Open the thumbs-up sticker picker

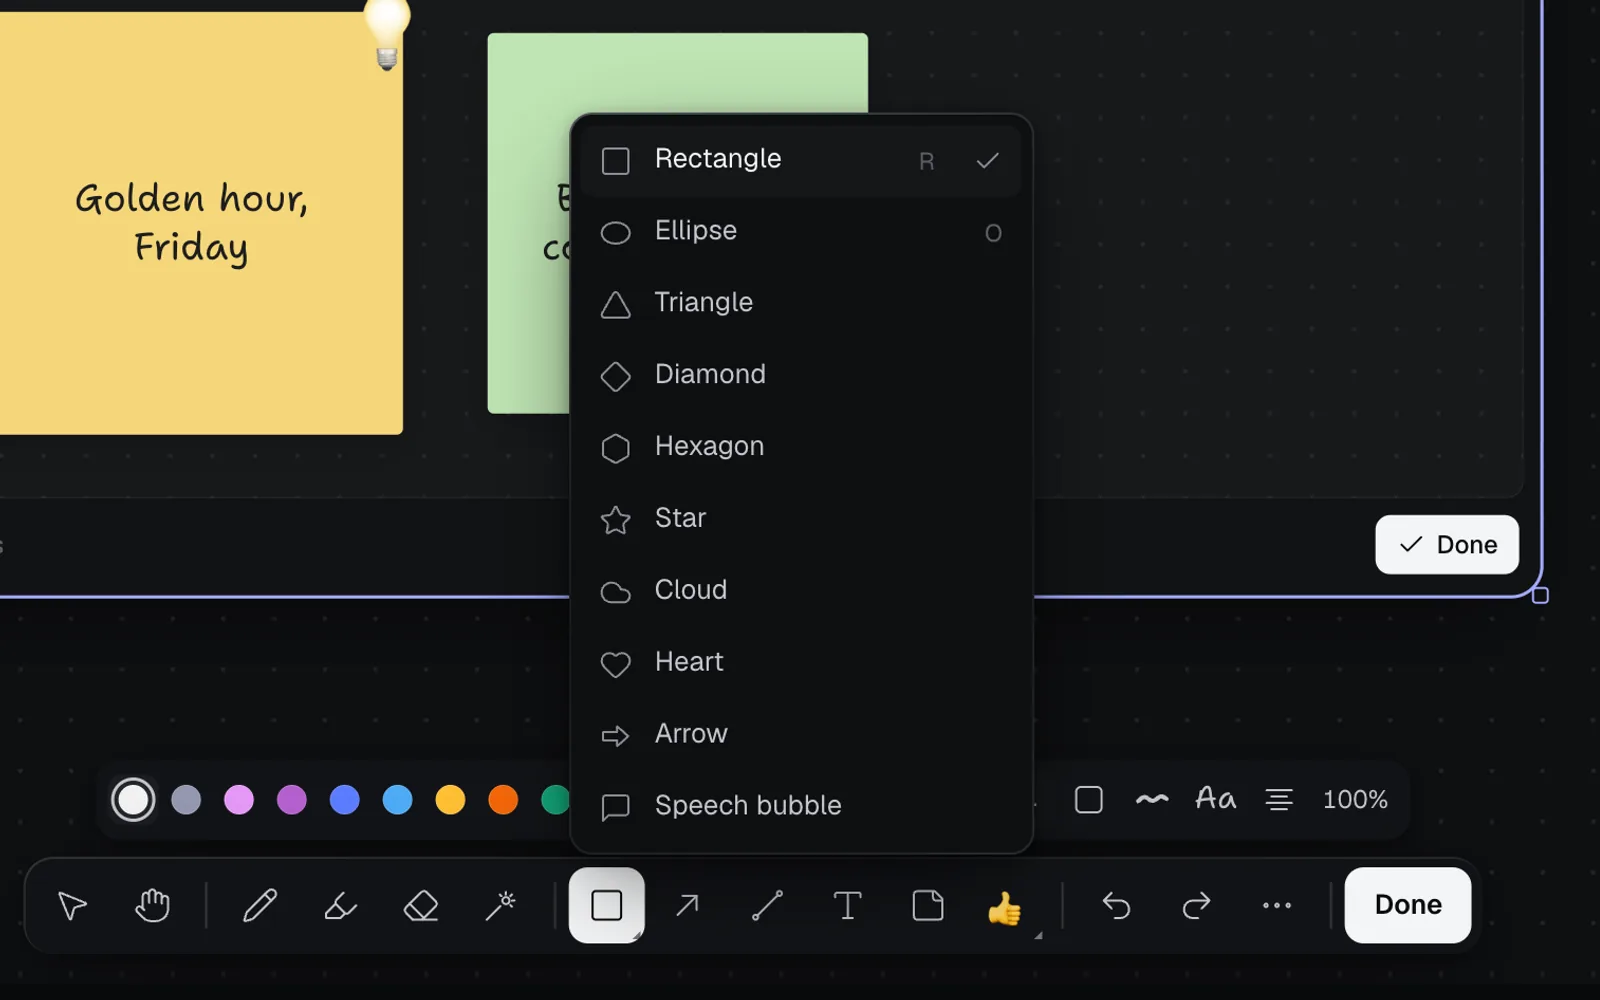[1006, 907]
